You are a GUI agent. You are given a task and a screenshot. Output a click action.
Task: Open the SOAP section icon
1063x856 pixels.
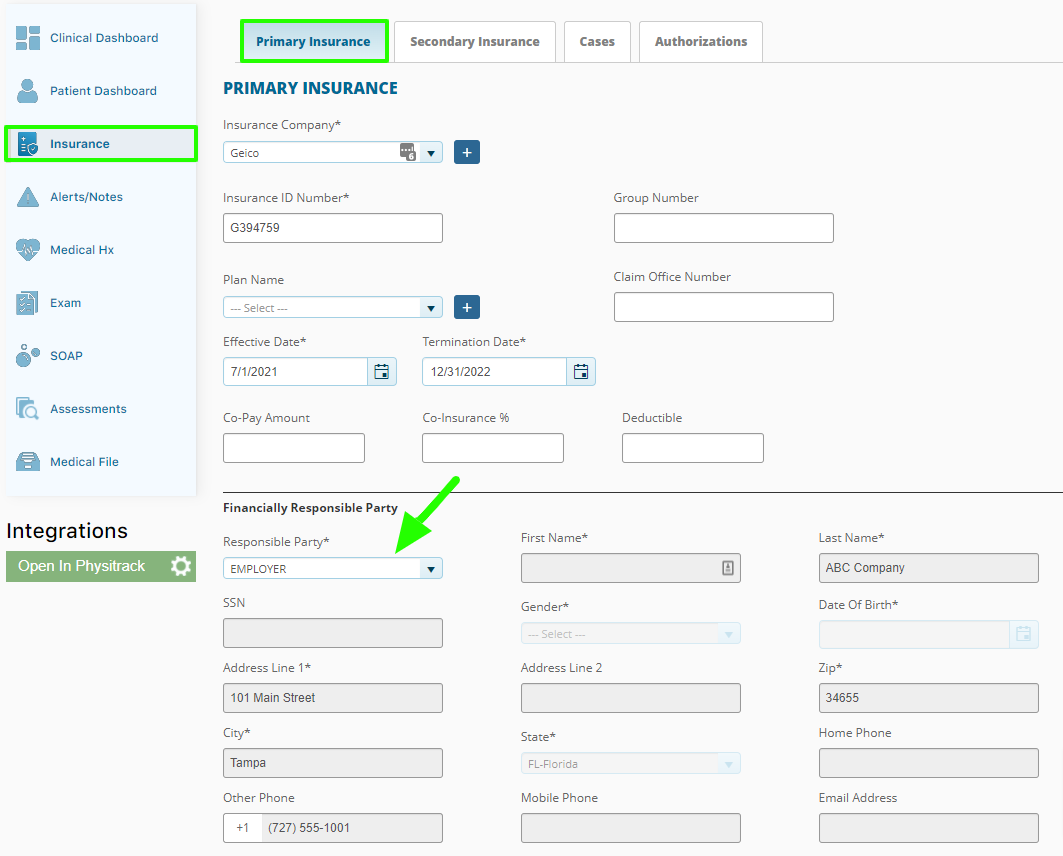(28, 355)
